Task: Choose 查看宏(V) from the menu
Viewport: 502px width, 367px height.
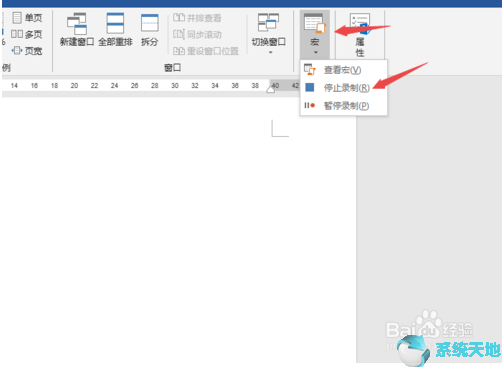Action: point(344,70)
